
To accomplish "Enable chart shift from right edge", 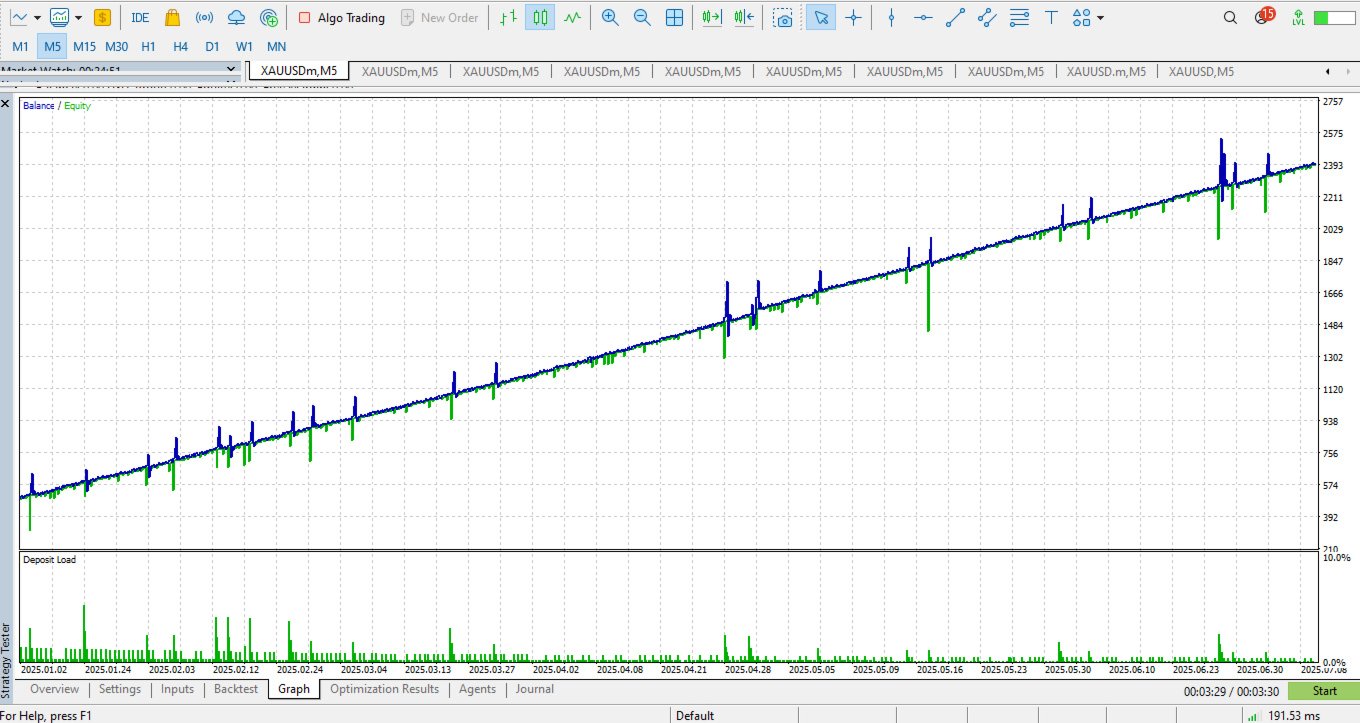I will pyautogui.click(x=744, y=17).
